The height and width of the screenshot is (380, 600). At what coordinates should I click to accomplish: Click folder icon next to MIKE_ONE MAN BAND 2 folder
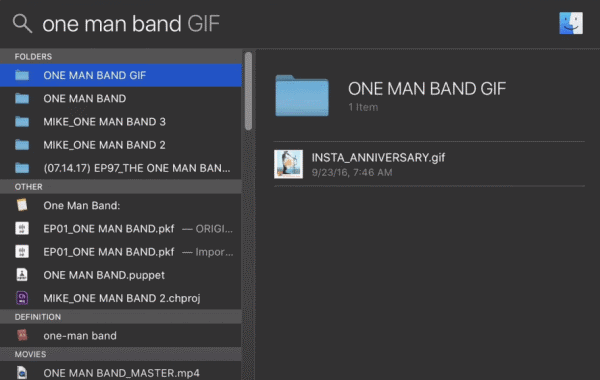[x=22, y=145]
